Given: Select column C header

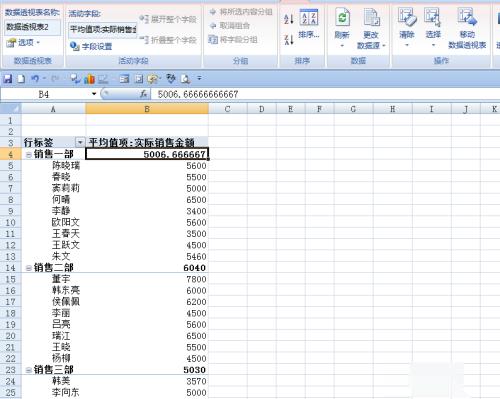Looking at the screenshot, I should pos(228,109).
